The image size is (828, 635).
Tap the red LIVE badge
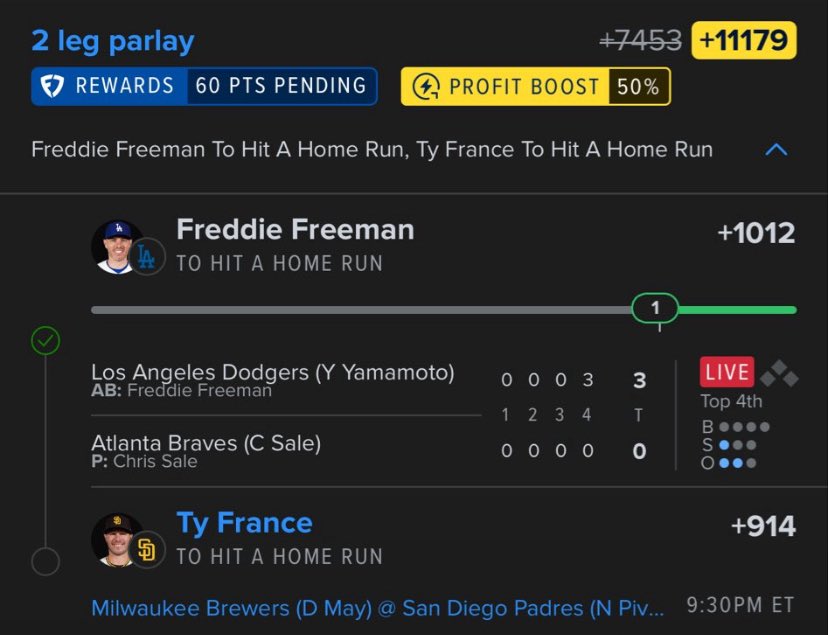coord(727,372)
